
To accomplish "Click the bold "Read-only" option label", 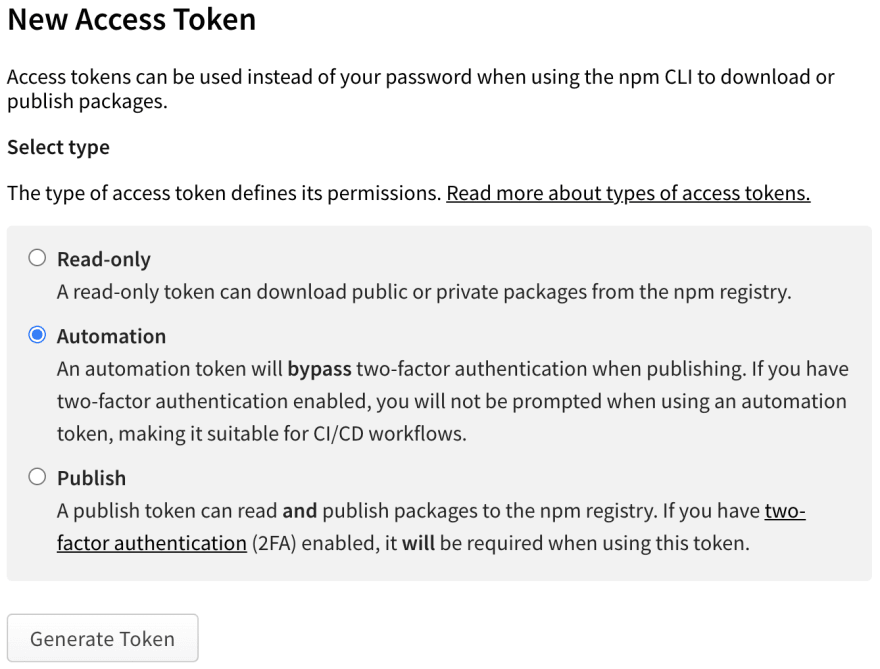I will pyautogui.click(x=103, y=259).
